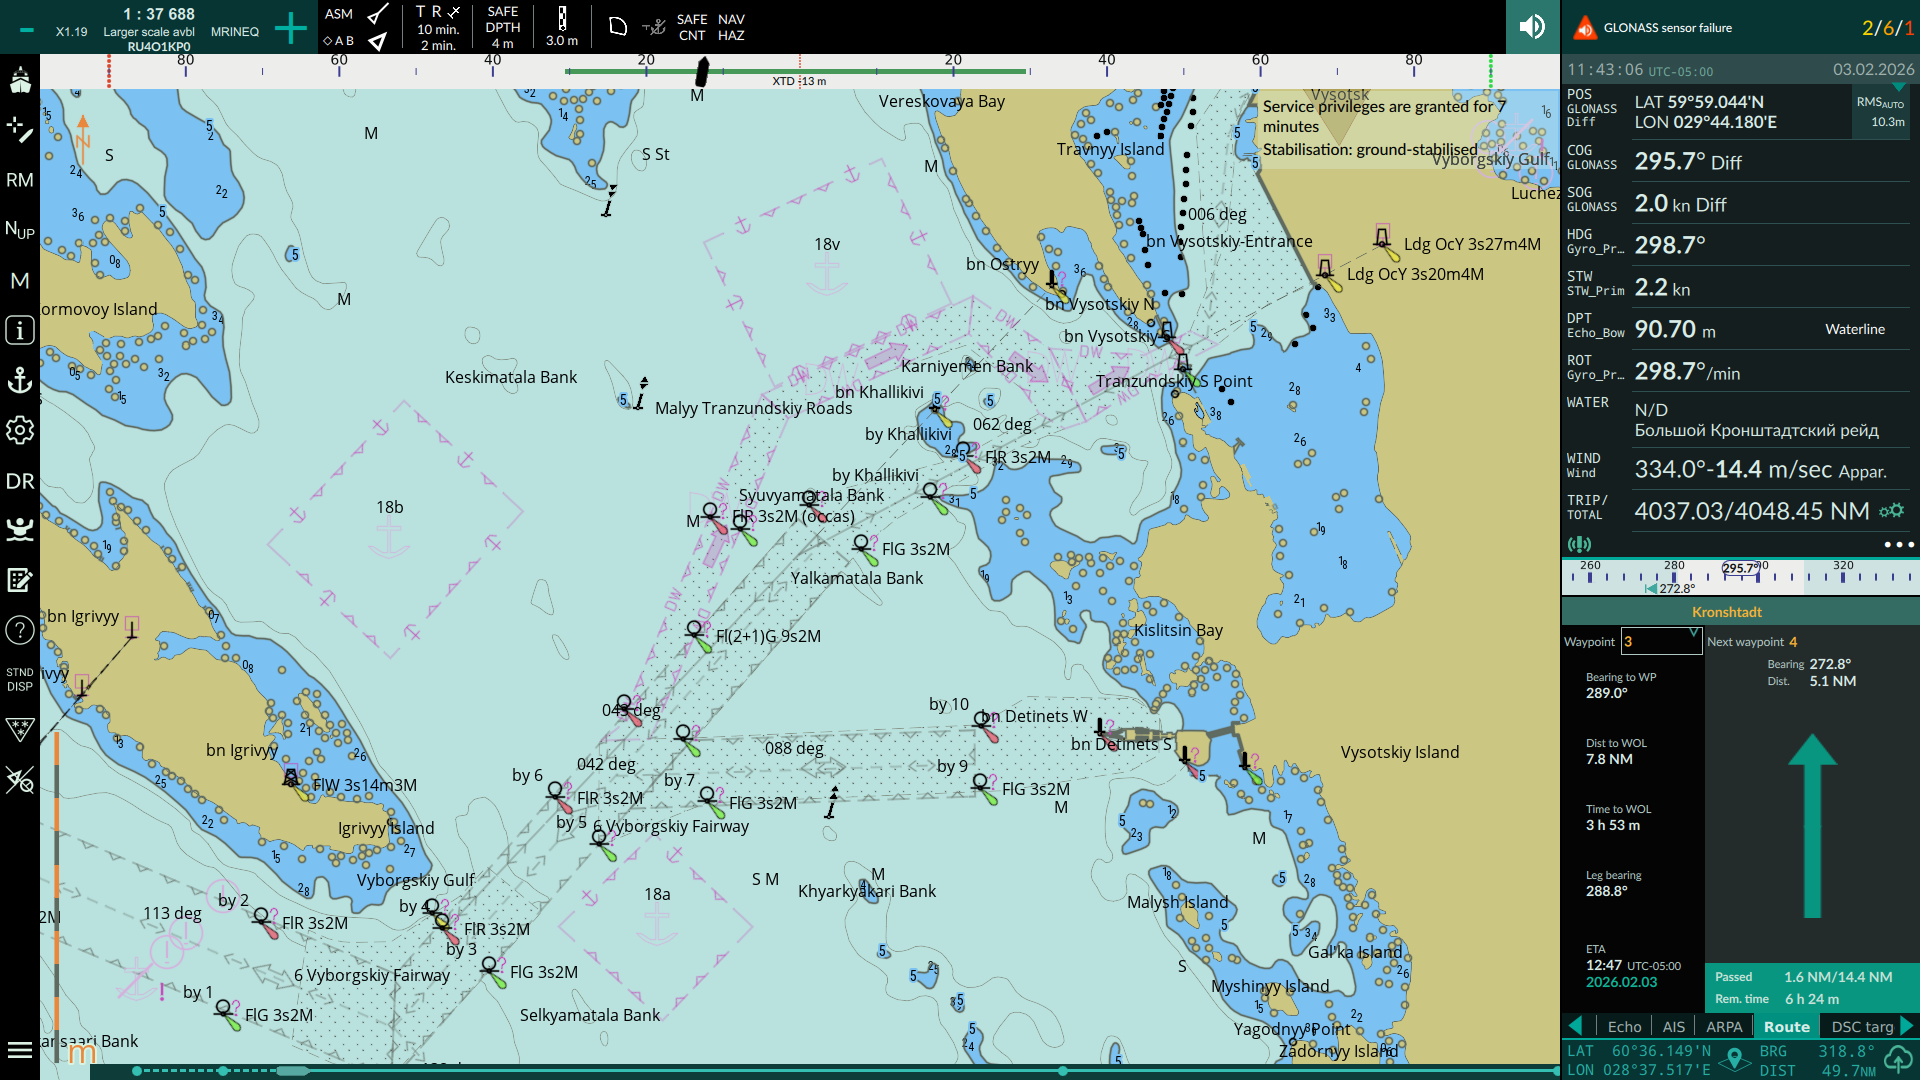Toggle NAV HAZ navigation hazards display
The image size is (1920, 1080).
tap(731, 27)
